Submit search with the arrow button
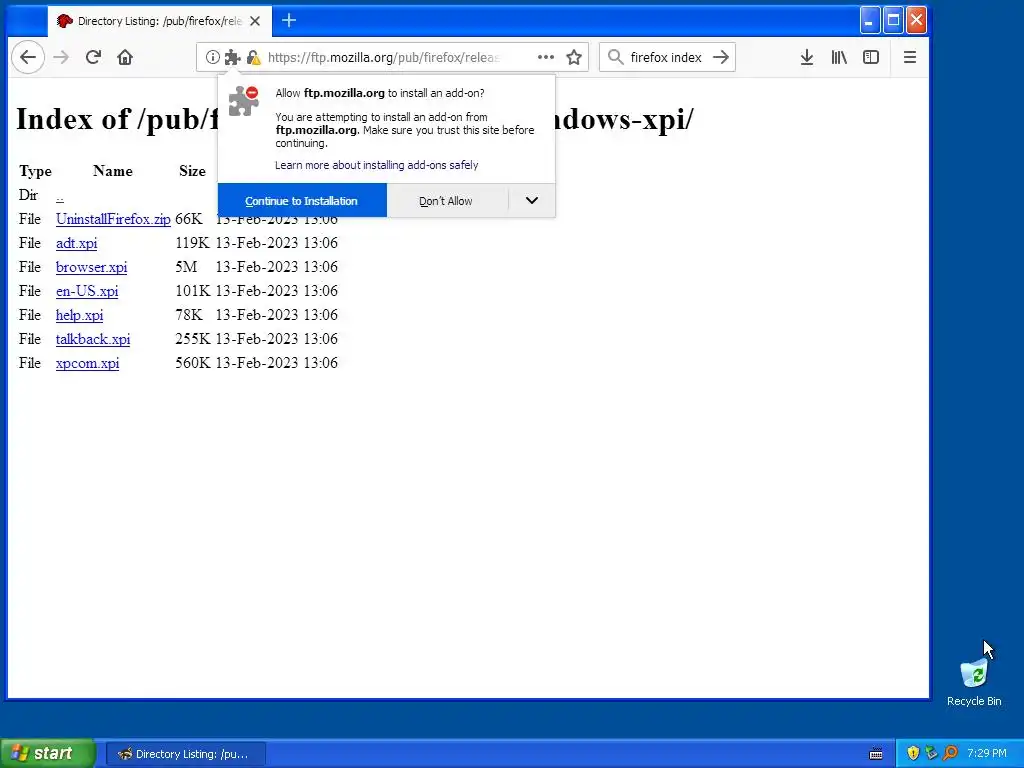The height and width of the screenshot is (768, 1024). click(721, 57)
